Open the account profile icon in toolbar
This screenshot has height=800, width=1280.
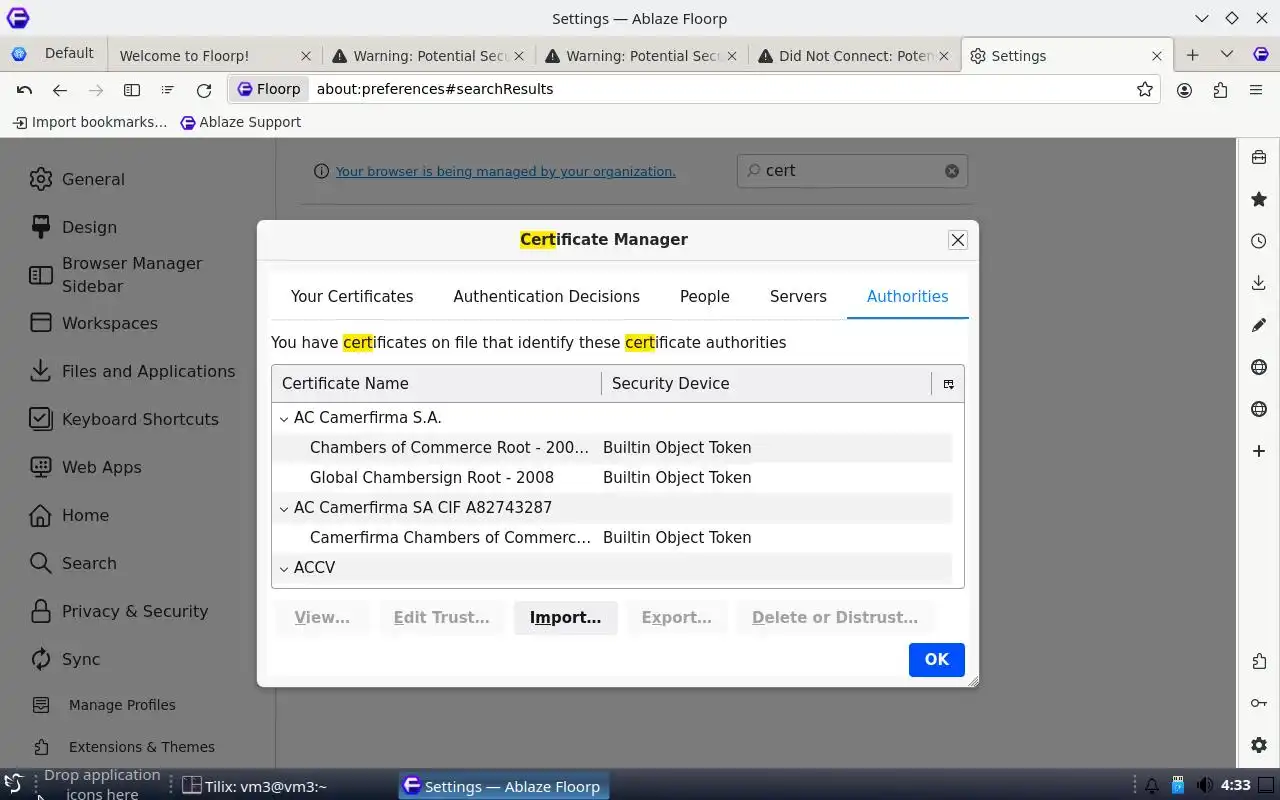click(1185, 90)
